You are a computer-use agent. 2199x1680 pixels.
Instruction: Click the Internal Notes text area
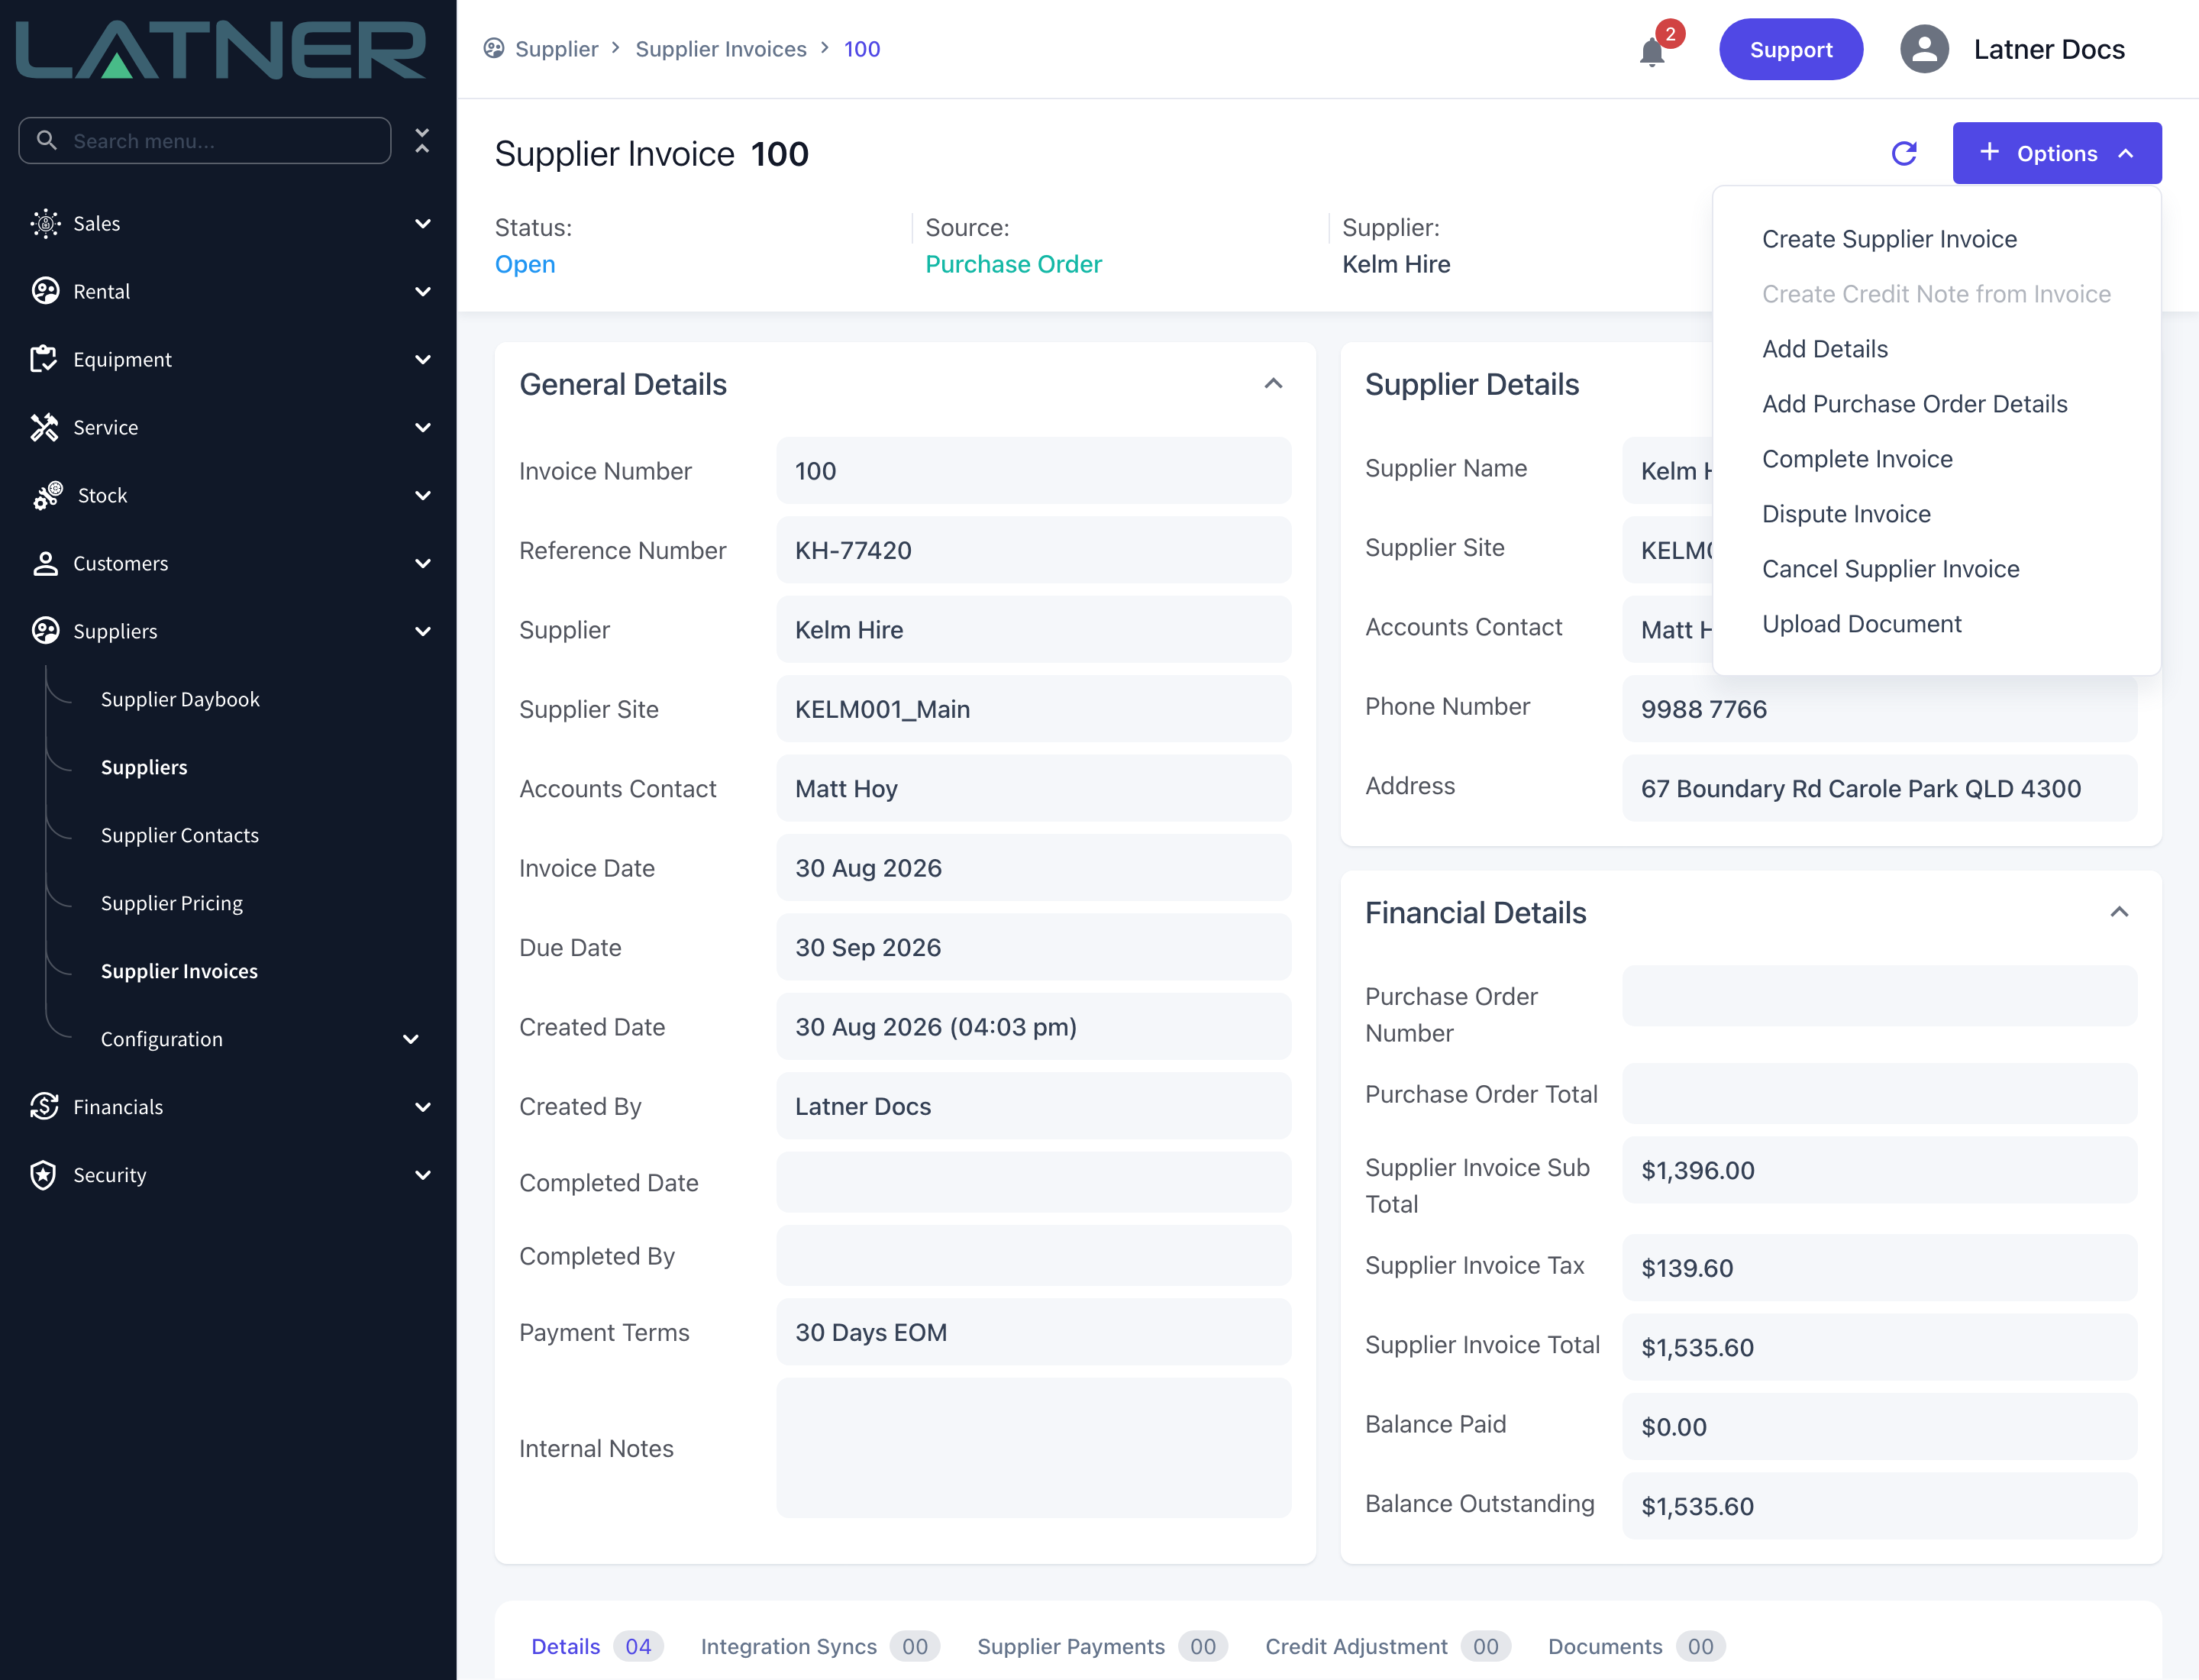coord(1033,1448)
